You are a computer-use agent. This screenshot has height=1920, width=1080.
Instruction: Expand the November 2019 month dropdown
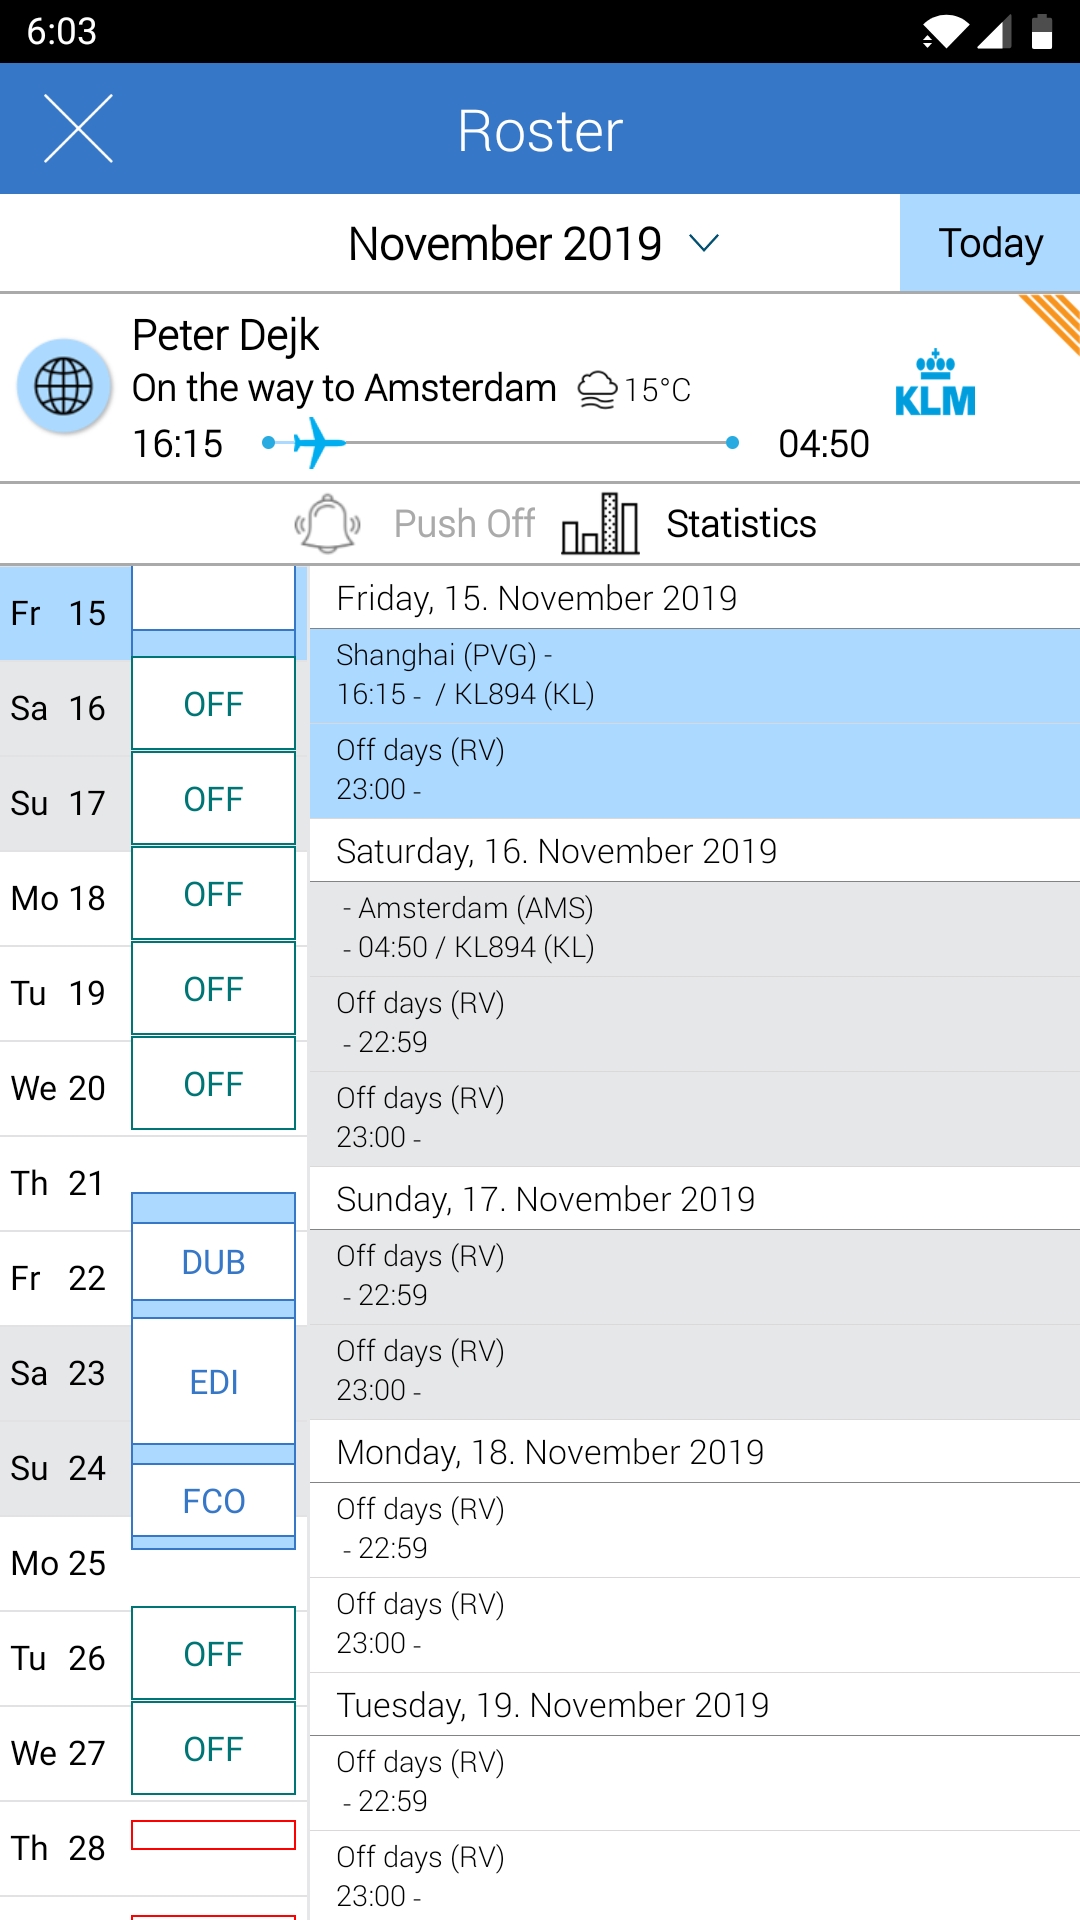point(704,243)
